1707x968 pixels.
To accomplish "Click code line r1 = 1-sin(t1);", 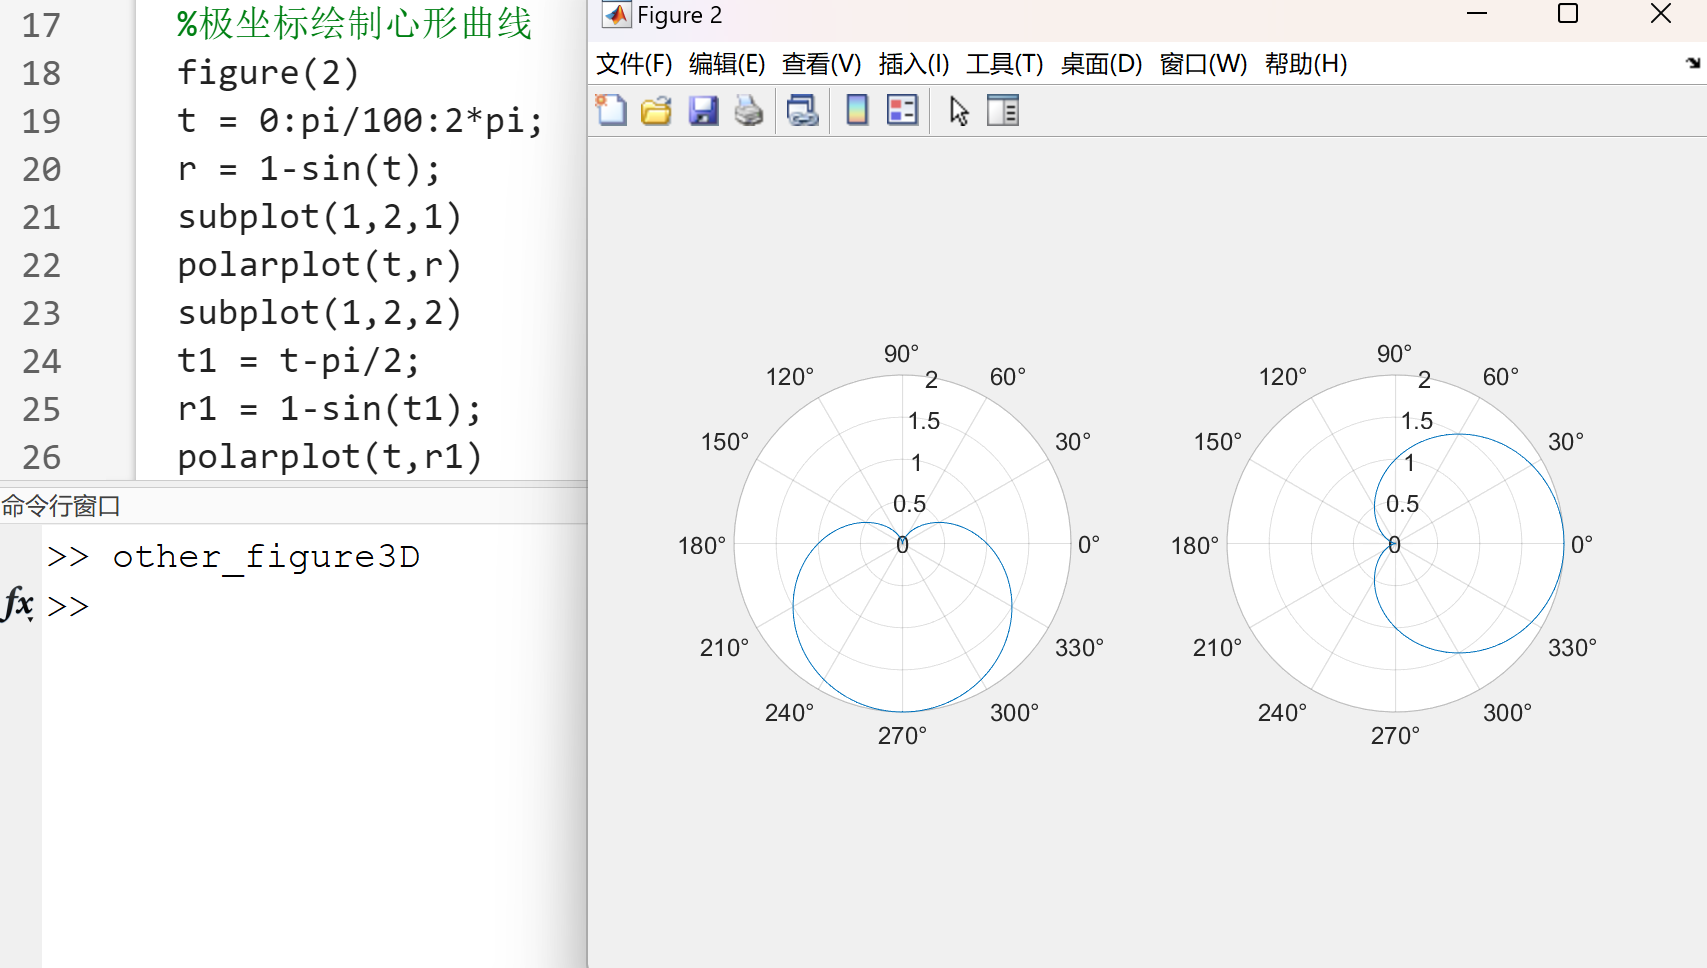I will coord(330,409).
